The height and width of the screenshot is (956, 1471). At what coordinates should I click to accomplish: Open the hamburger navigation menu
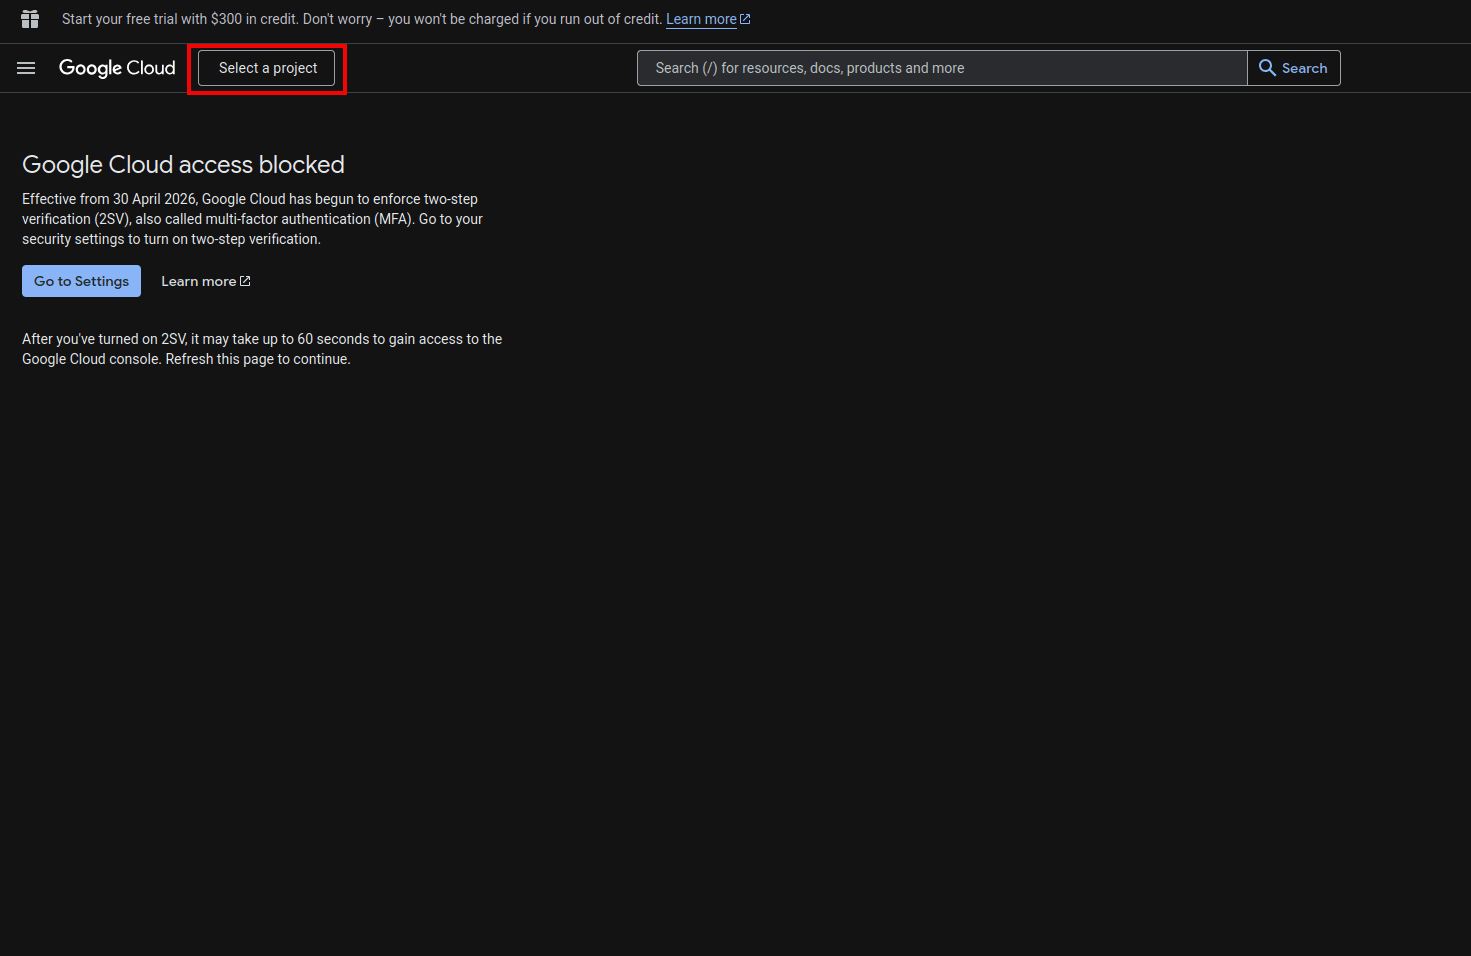pos(26,68)
